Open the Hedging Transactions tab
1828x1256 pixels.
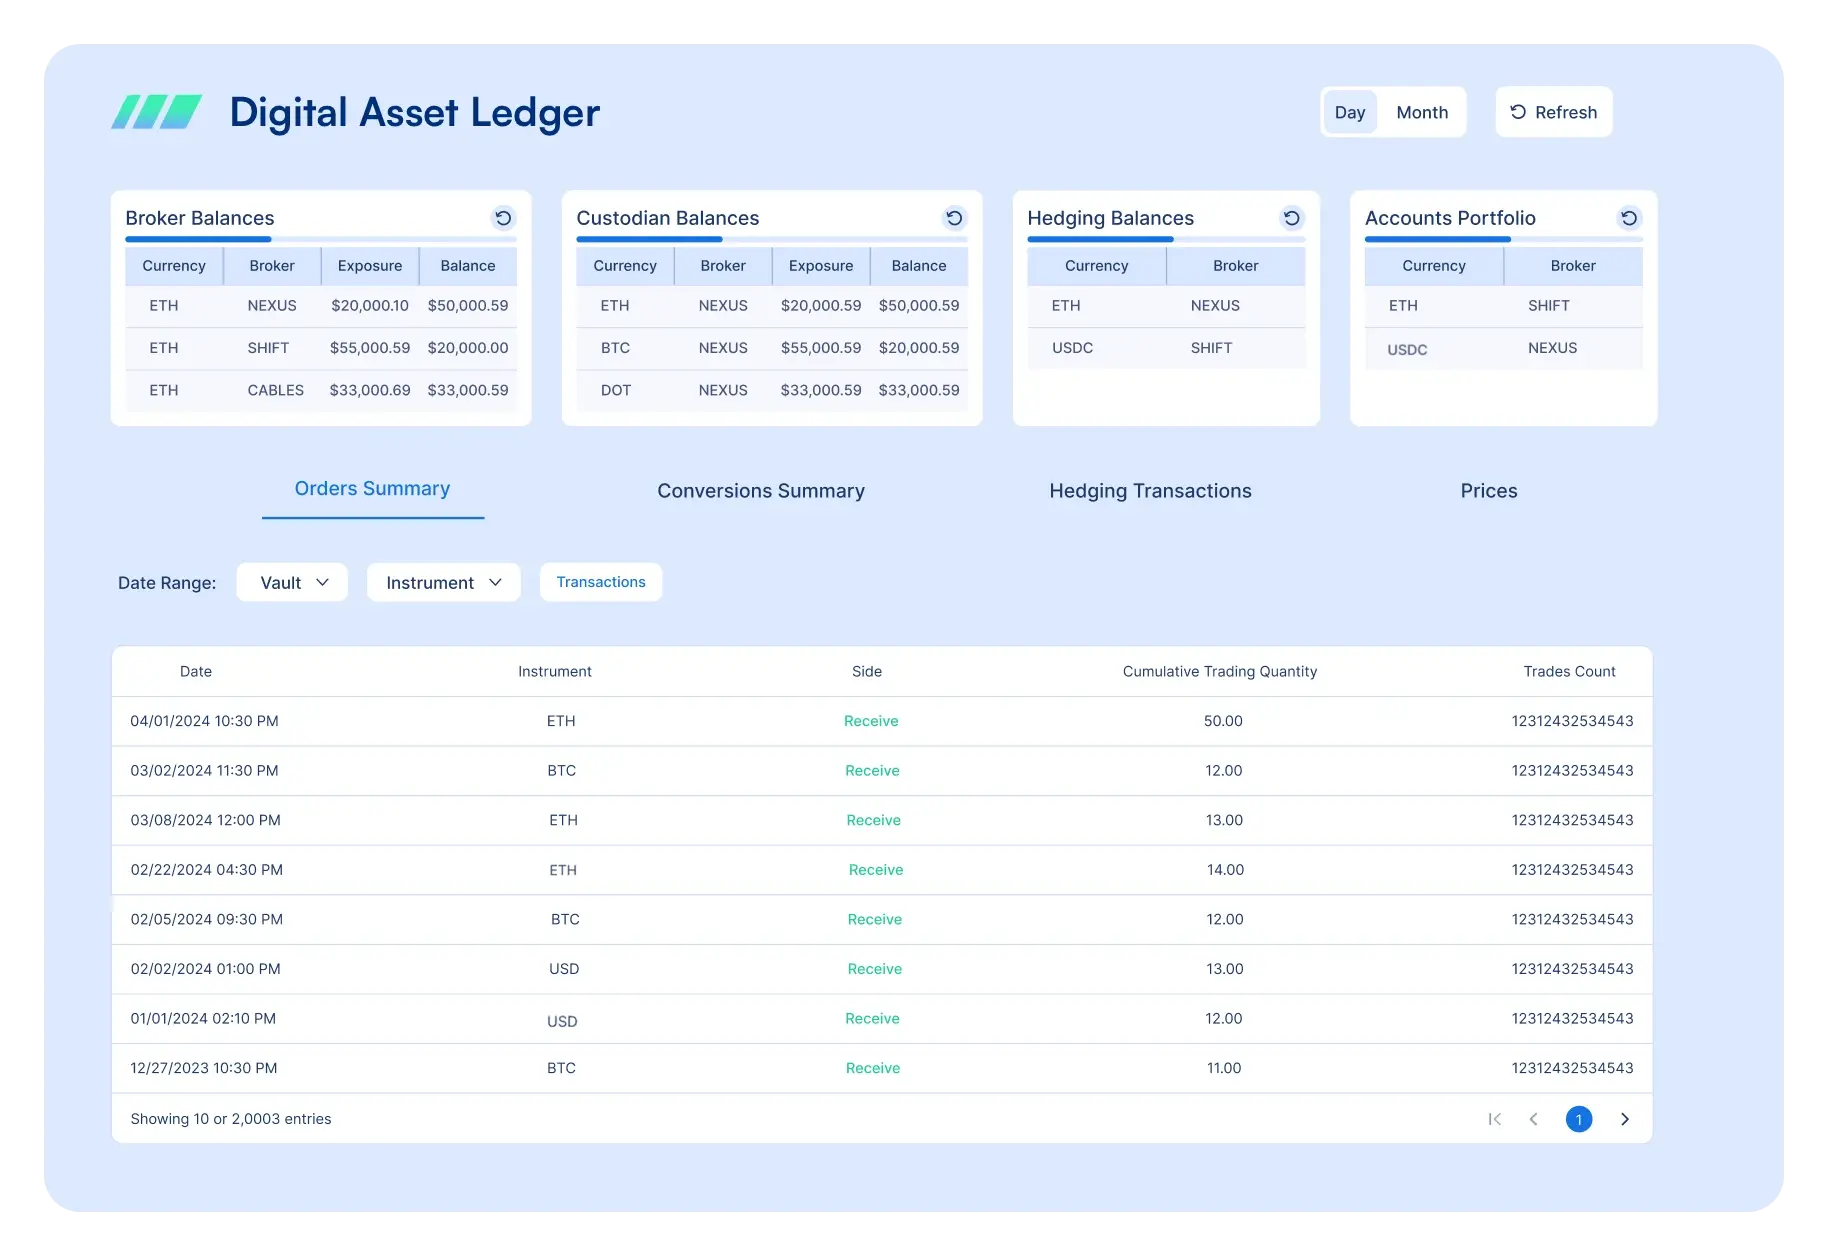[1150, 490]
